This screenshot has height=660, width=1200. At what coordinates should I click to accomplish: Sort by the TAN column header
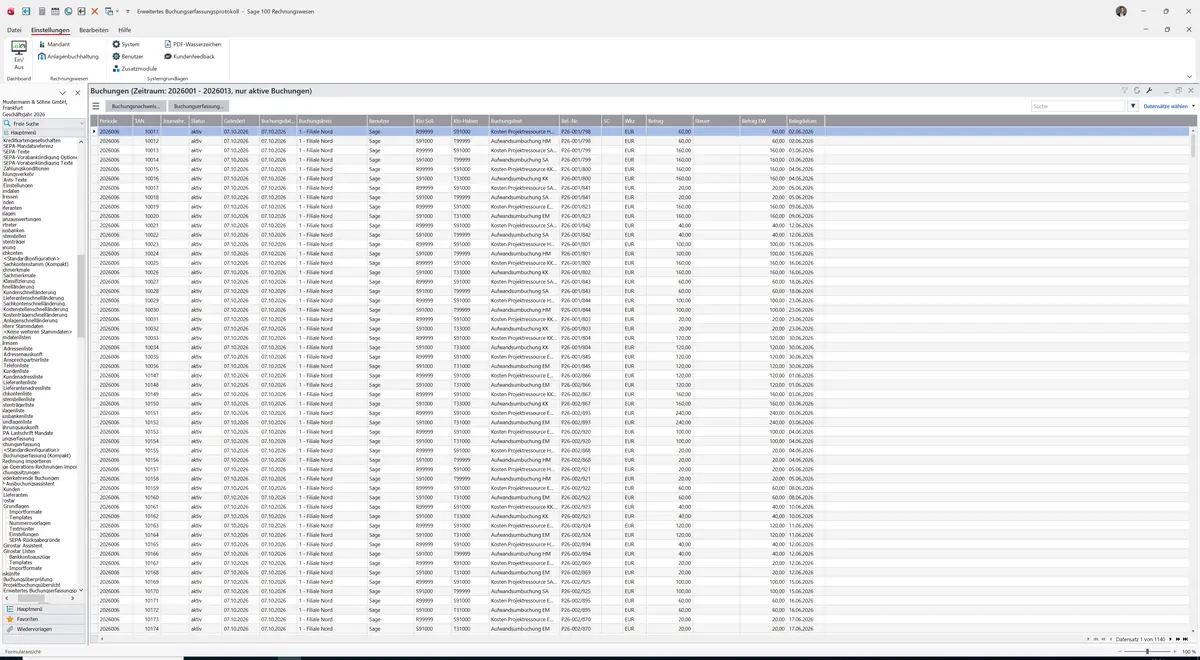(146, 121)
